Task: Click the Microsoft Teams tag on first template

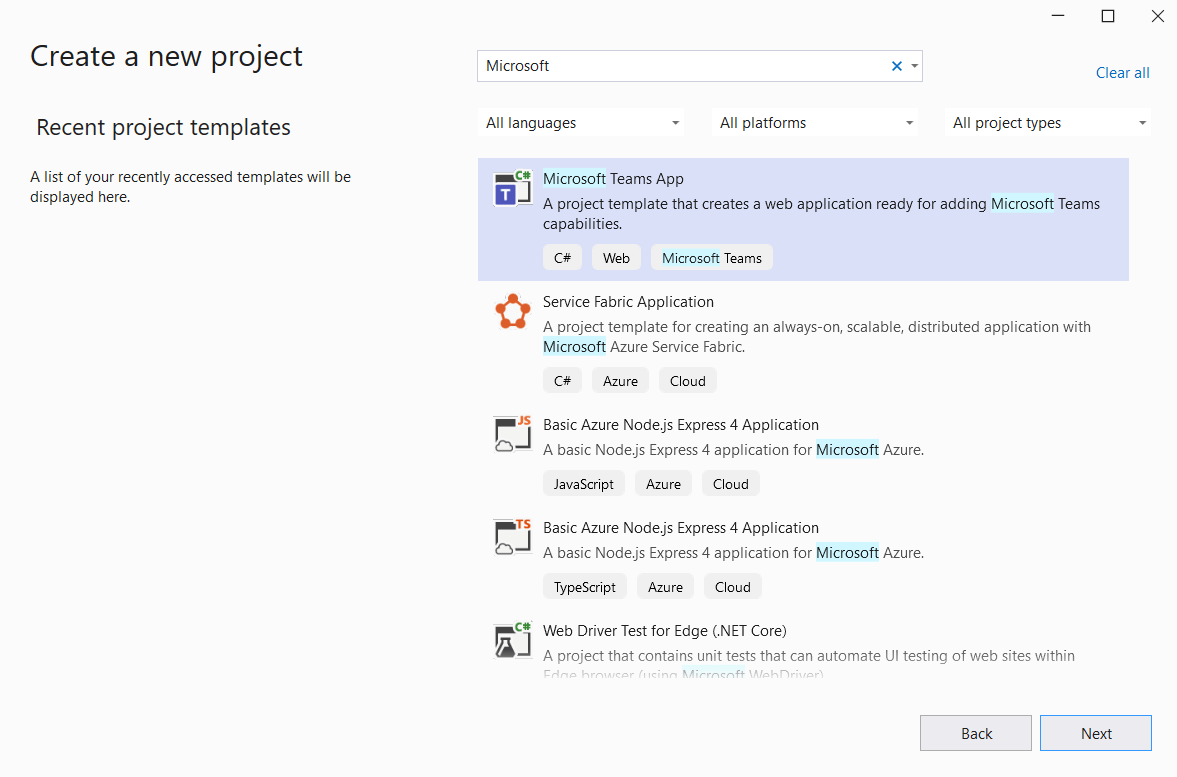Action: coord(711,258)
